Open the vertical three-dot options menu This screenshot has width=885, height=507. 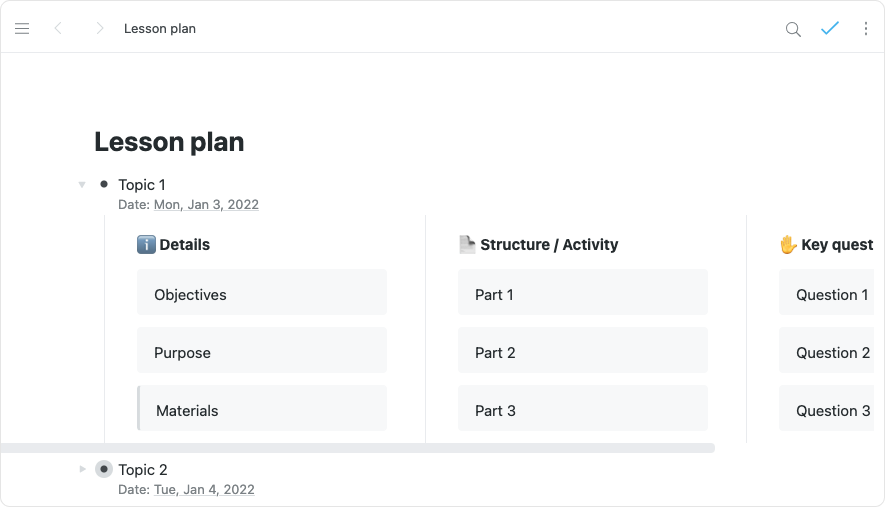(x=866, y=29)
